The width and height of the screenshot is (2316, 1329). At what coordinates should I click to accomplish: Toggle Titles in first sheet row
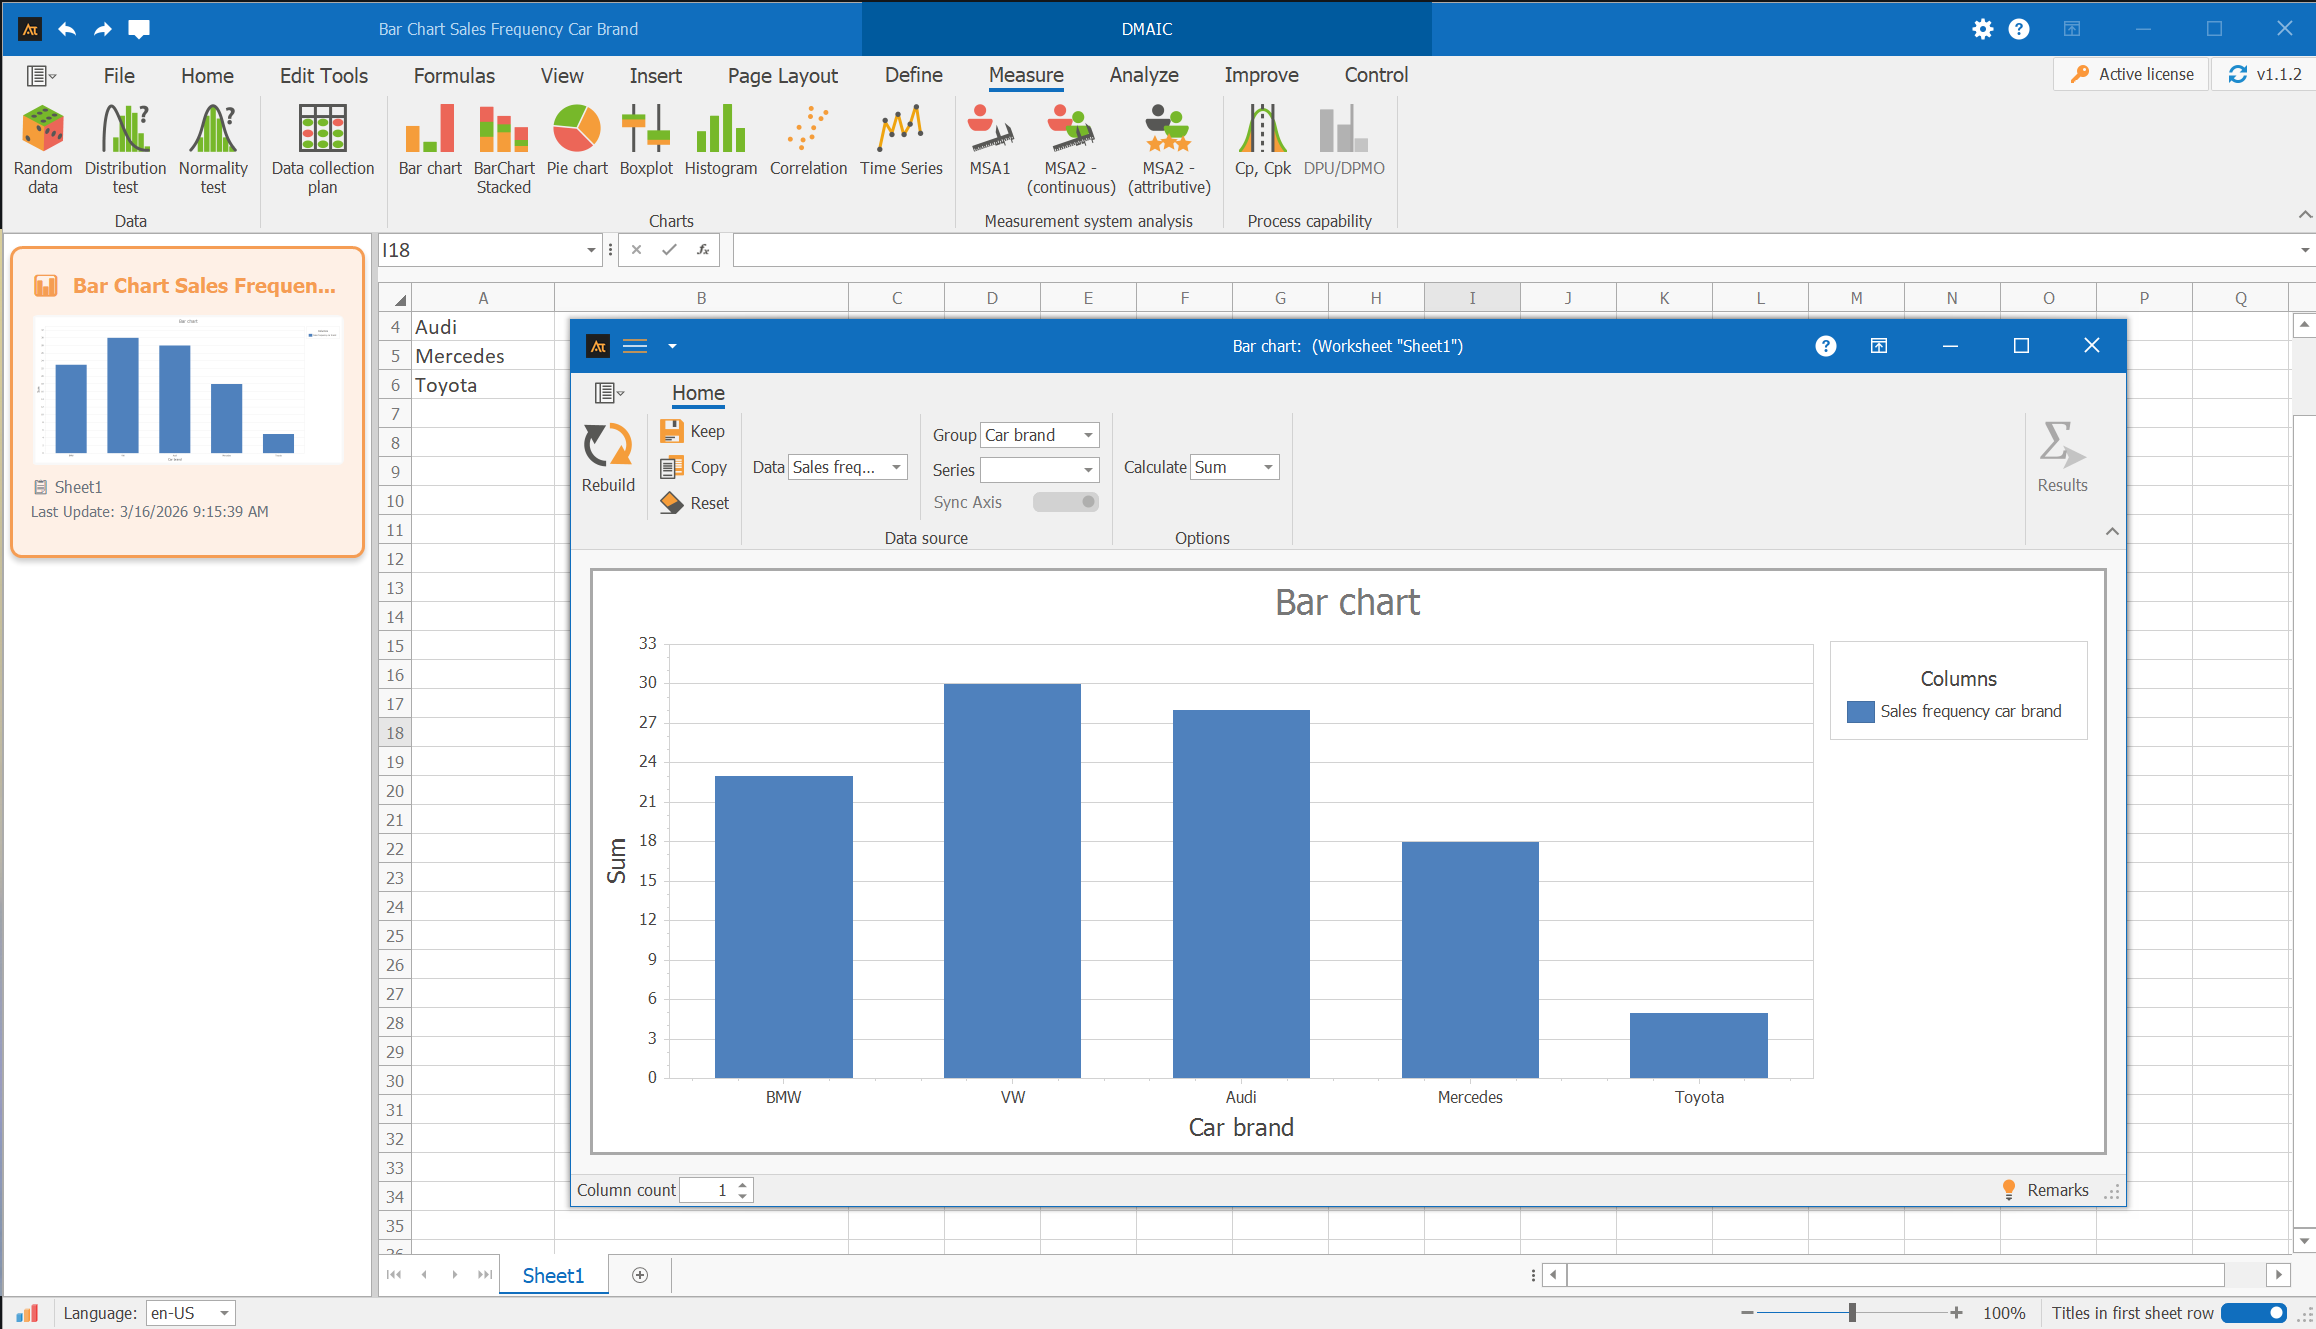tap(2254, 1313)
